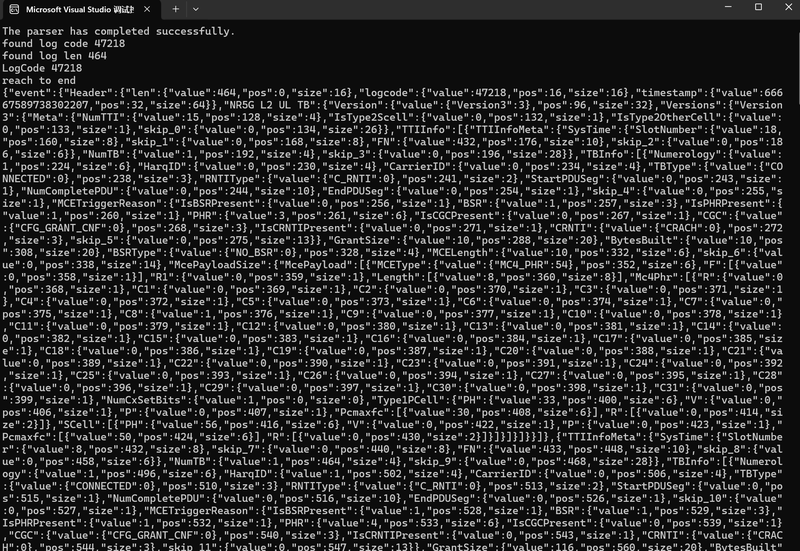Click the terminal icon in the tab

(x=14, y=9)
